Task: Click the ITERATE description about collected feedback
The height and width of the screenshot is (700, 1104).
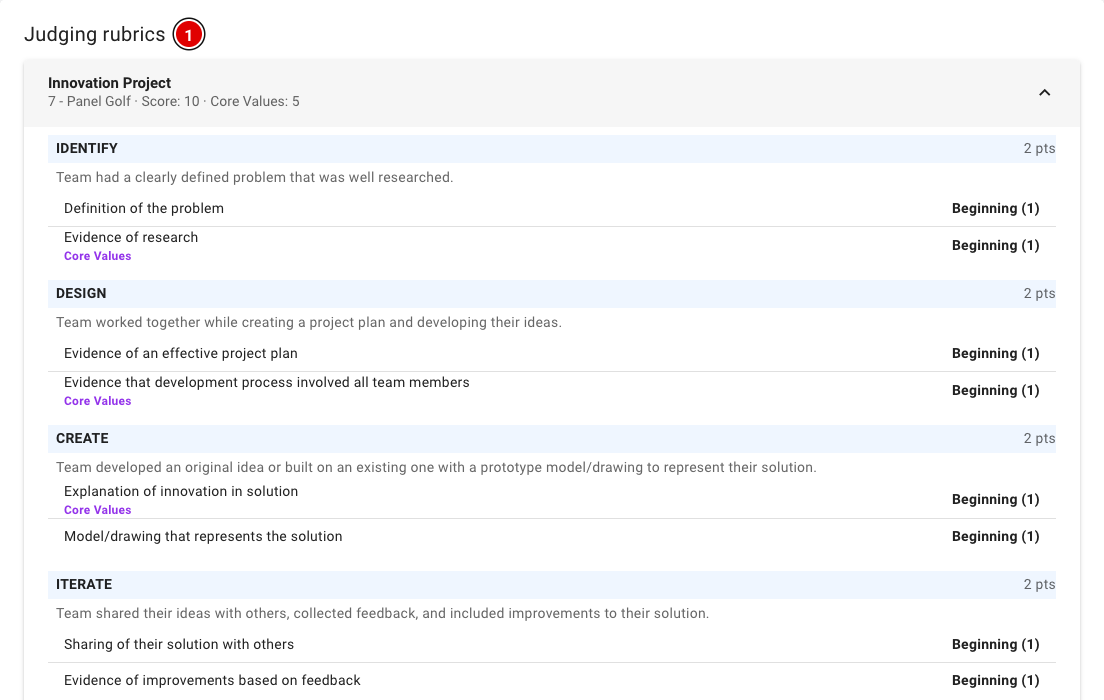Action: [x=382, y=613]
